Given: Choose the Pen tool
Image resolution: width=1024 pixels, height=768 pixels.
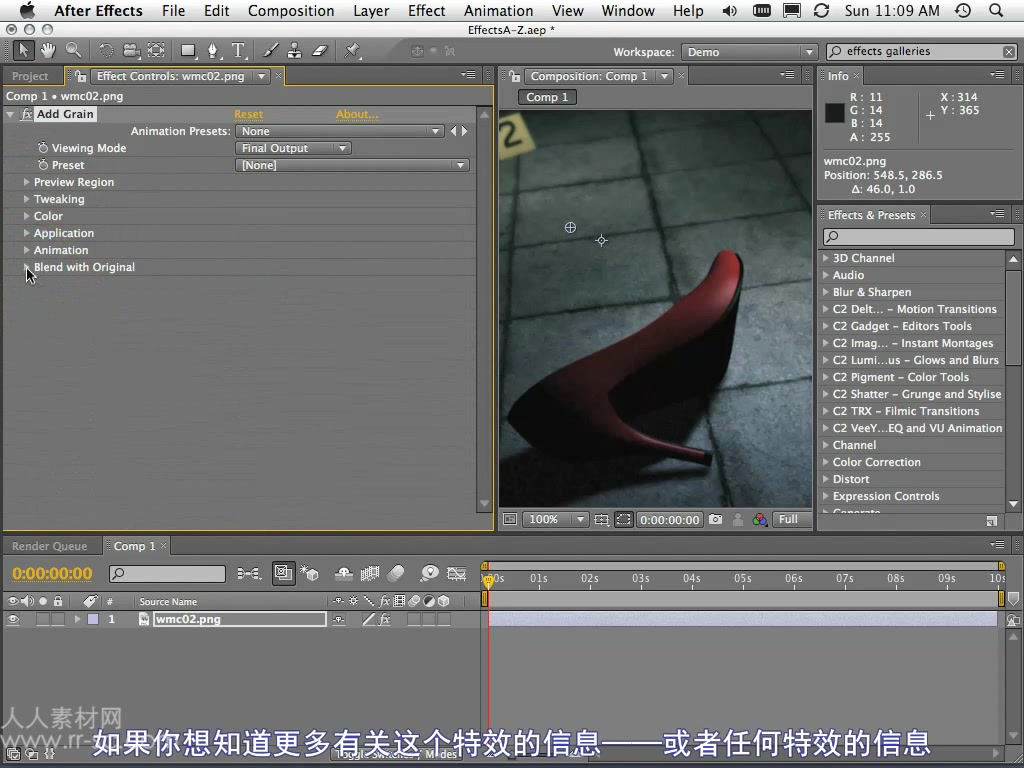Looking at the screenshot, I should click(x=212, y=50).
